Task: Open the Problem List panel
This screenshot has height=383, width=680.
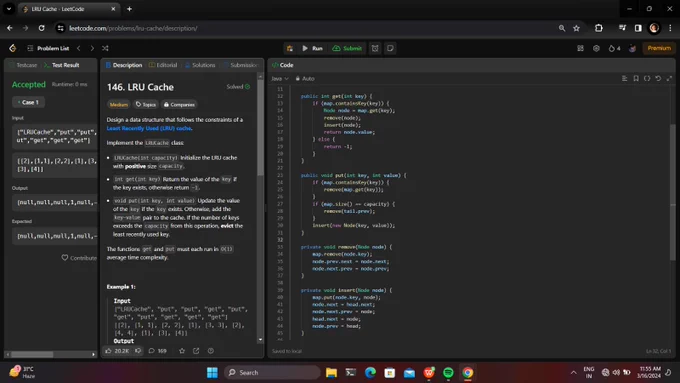Action: tap(48, 48)
